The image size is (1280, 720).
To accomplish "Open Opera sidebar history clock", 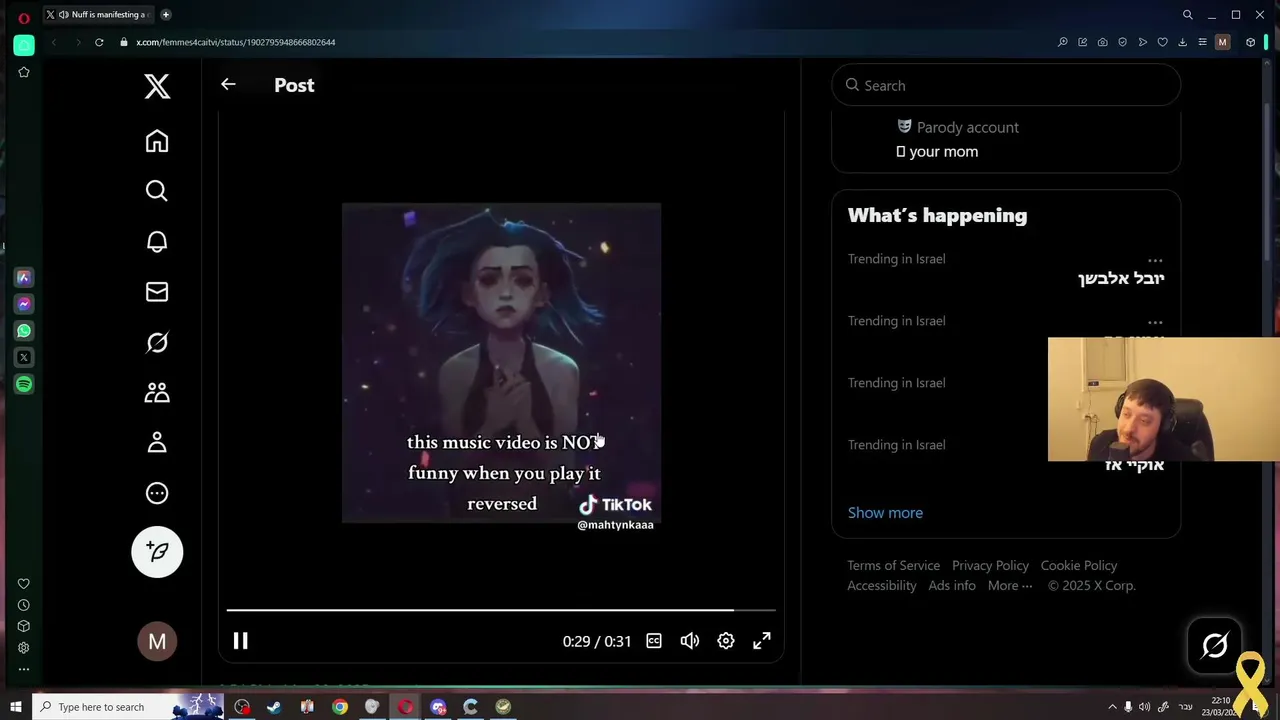I will point(24,605).
